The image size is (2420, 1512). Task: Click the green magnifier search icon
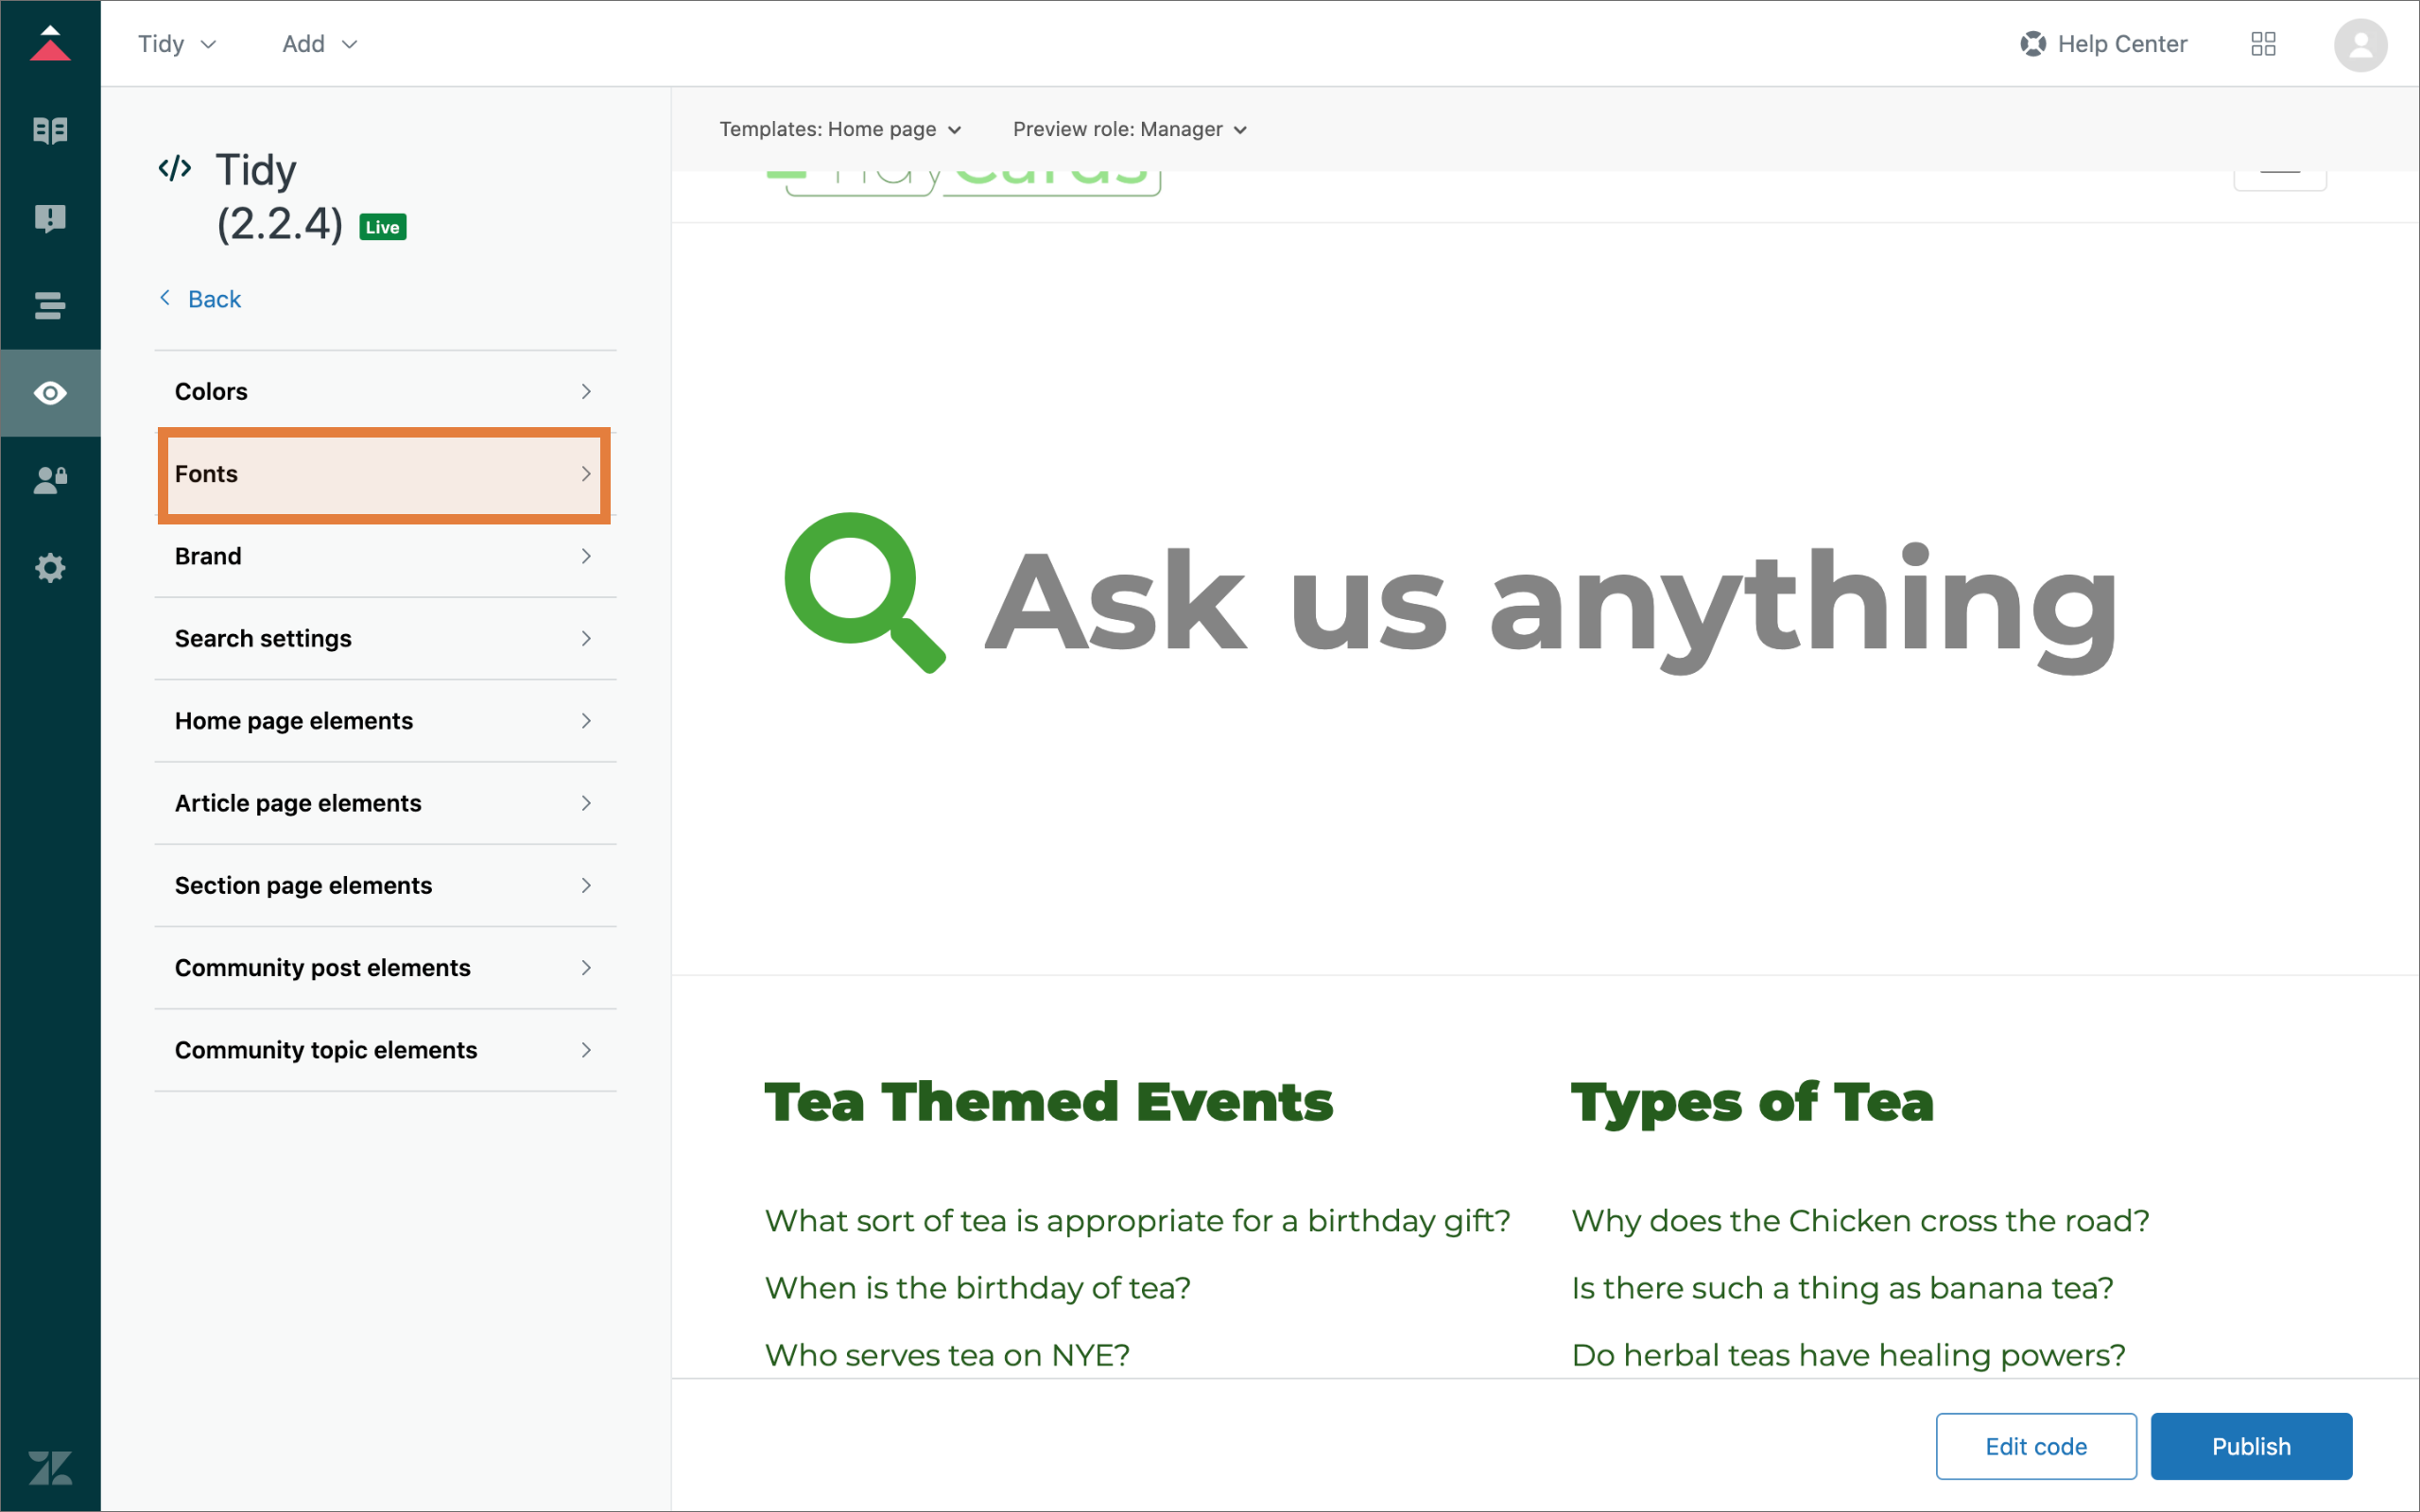tap(864, 592)
